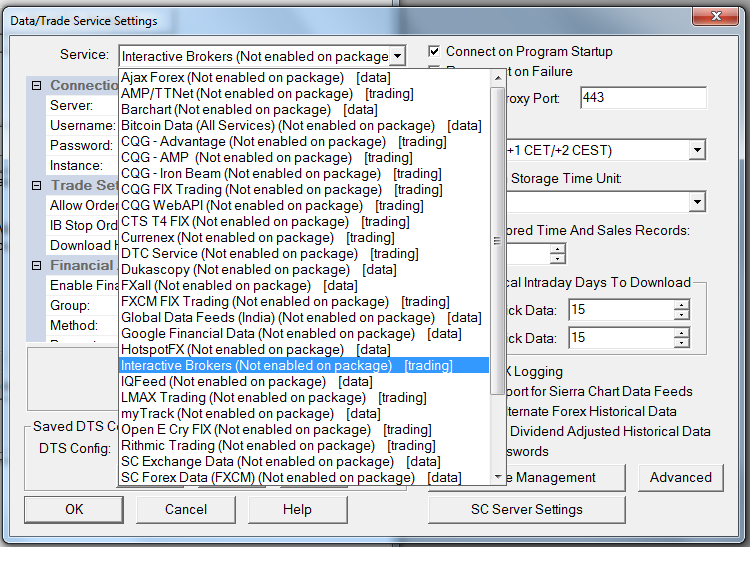
Task: Toggle Connect on Program Startup checkbox
Action: (x=434, y=51)
